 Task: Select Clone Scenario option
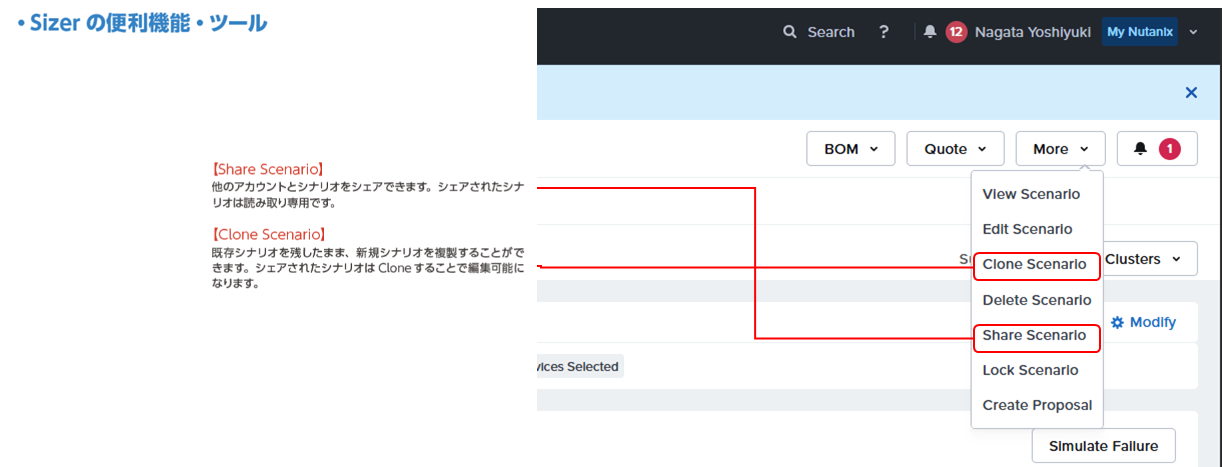[1034, 265]
